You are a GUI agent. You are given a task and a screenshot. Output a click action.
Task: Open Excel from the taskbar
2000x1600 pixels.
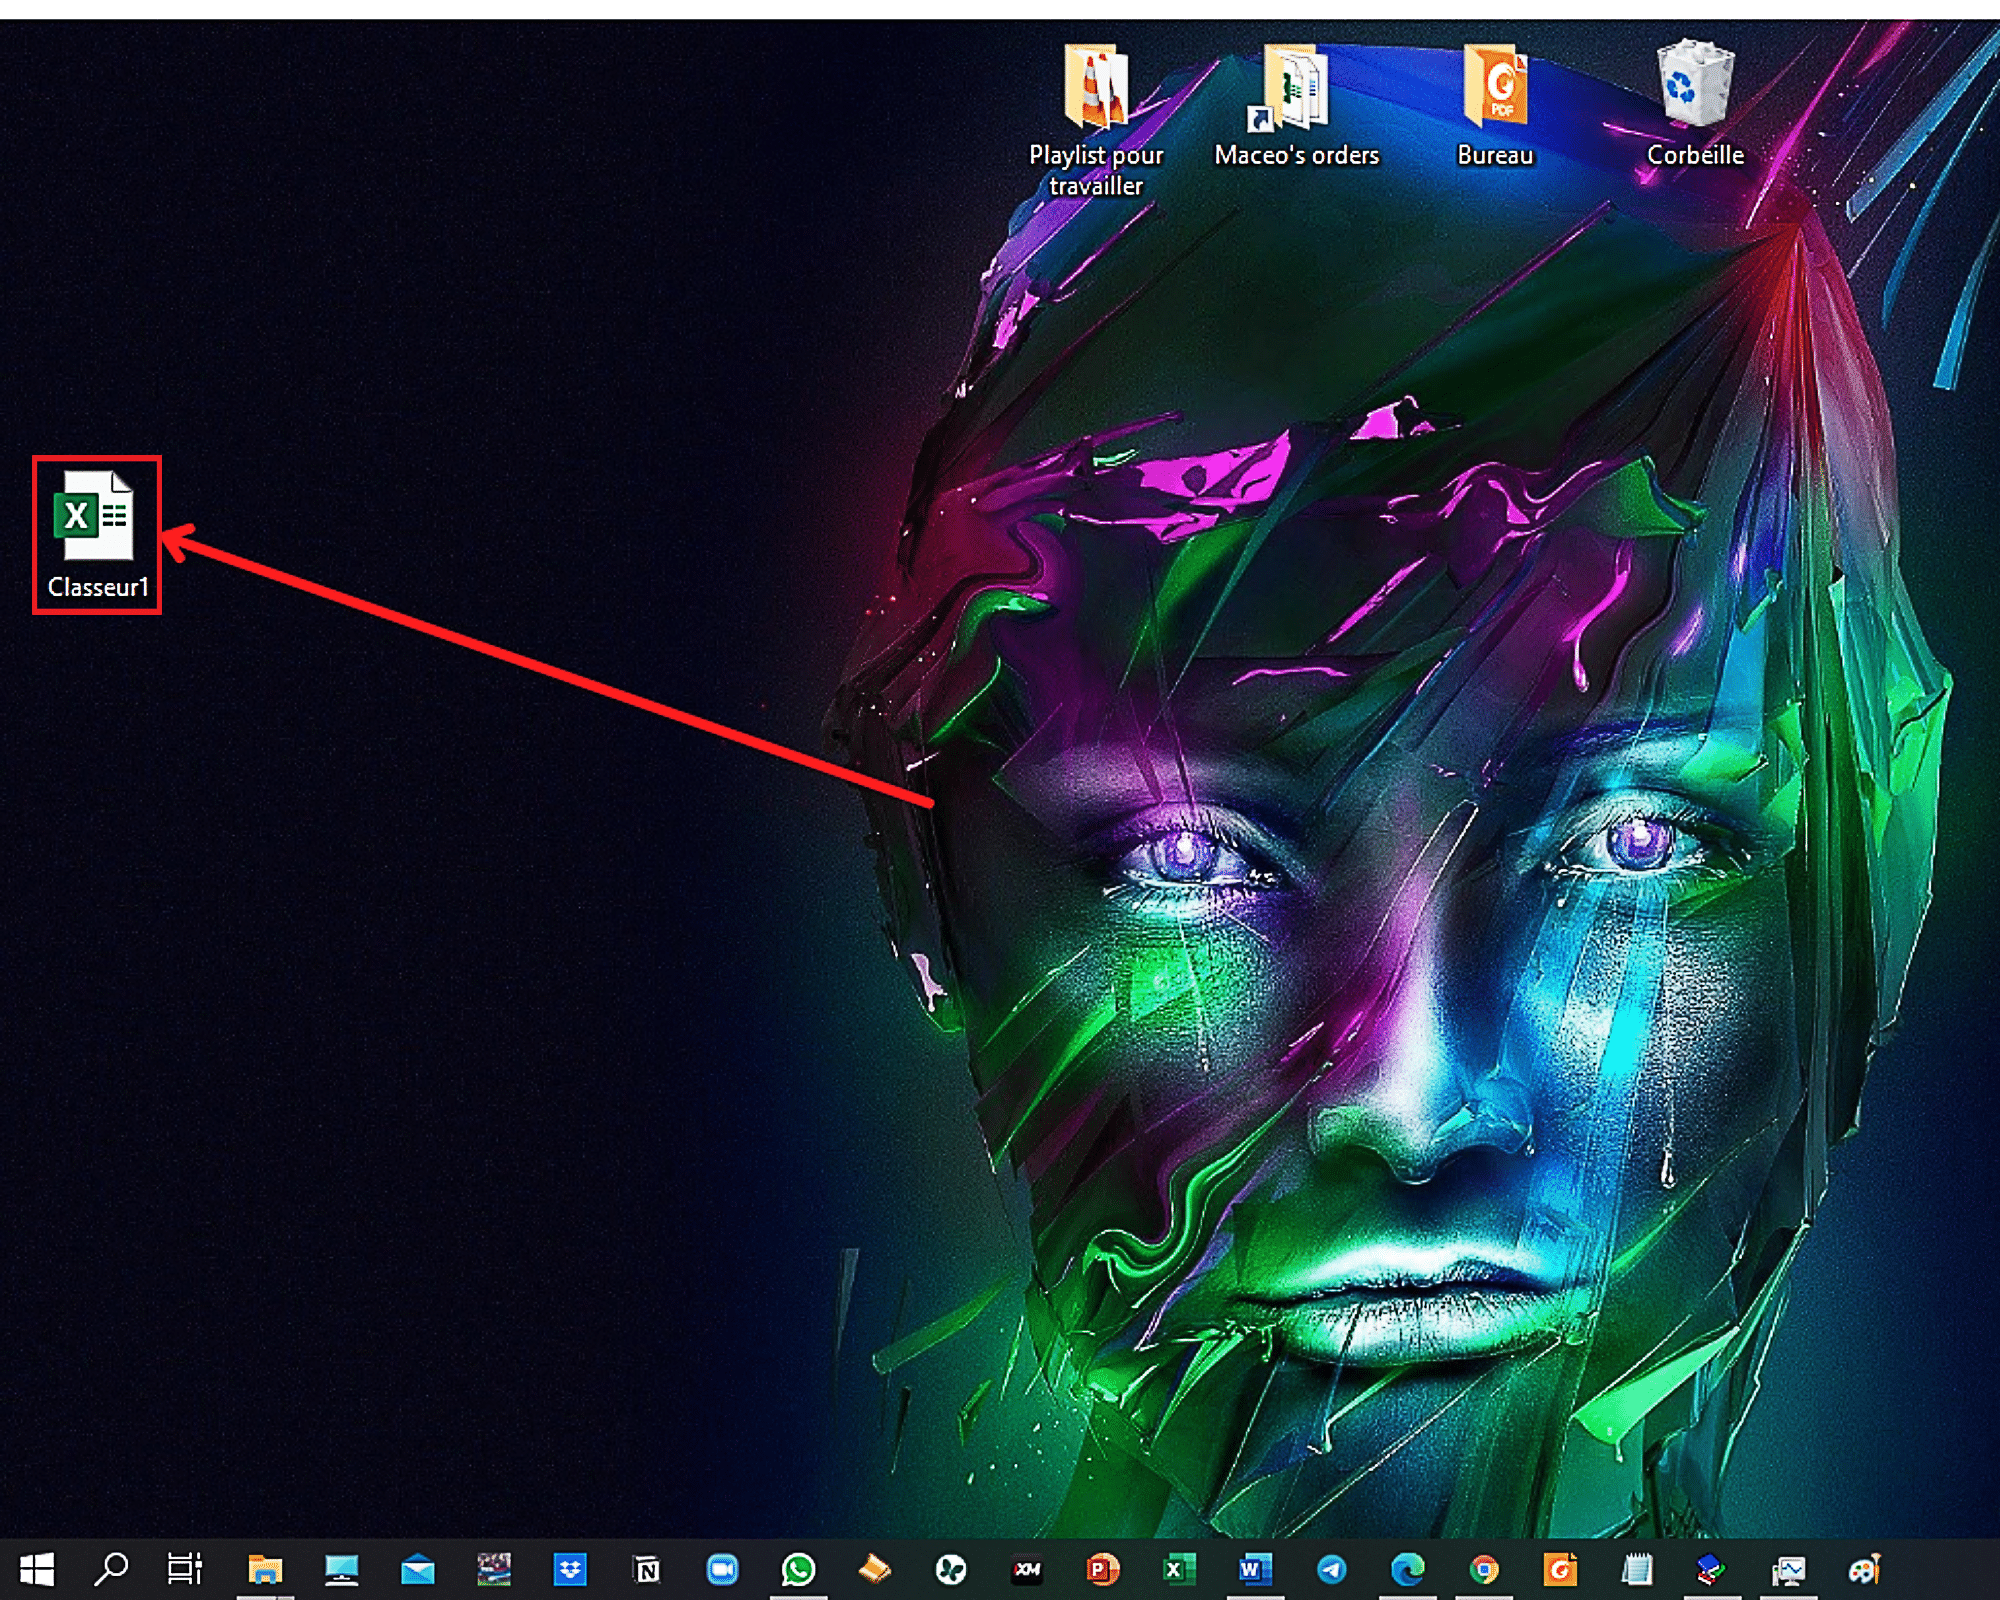[1178, 1570]
